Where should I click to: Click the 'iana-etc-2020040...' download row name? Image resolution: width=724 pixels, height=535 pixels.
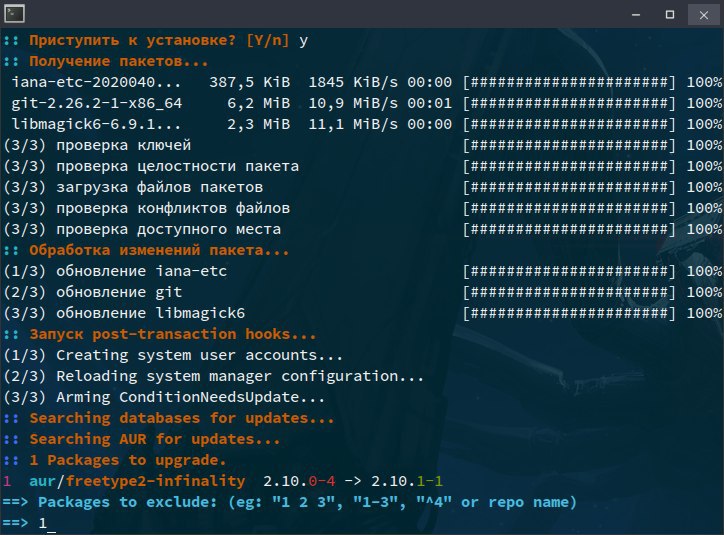(x=96, y=82)
